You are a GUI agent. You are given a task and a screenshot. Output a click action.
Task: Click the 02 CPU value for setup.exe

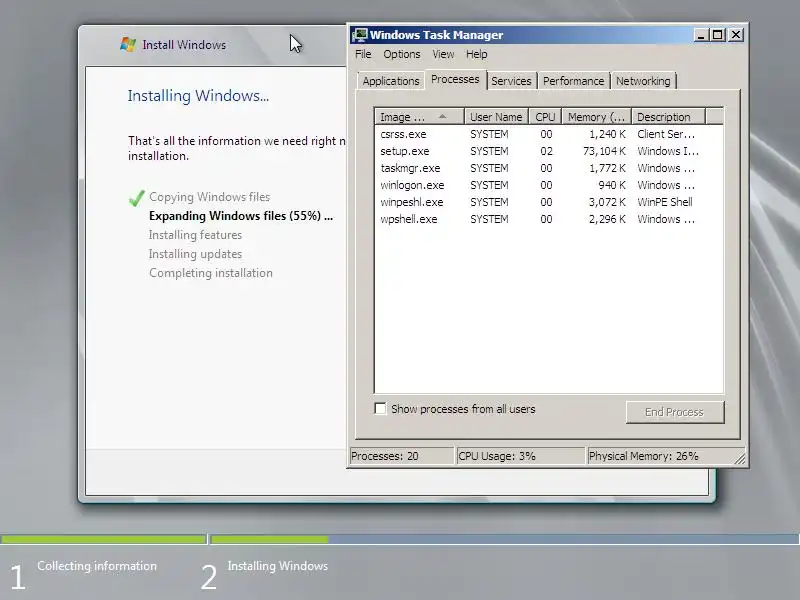coord(546,151)
